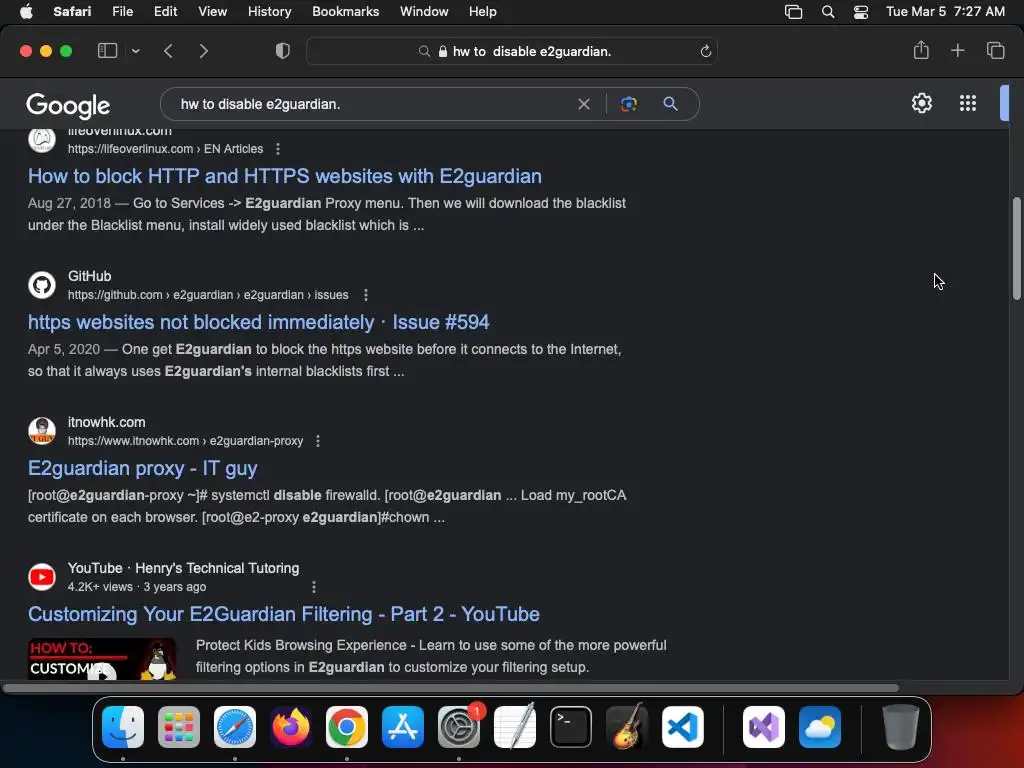1024x768 pixels.
Task: Open Google Chrome from the Dock
Action: (x=347, y=727)
